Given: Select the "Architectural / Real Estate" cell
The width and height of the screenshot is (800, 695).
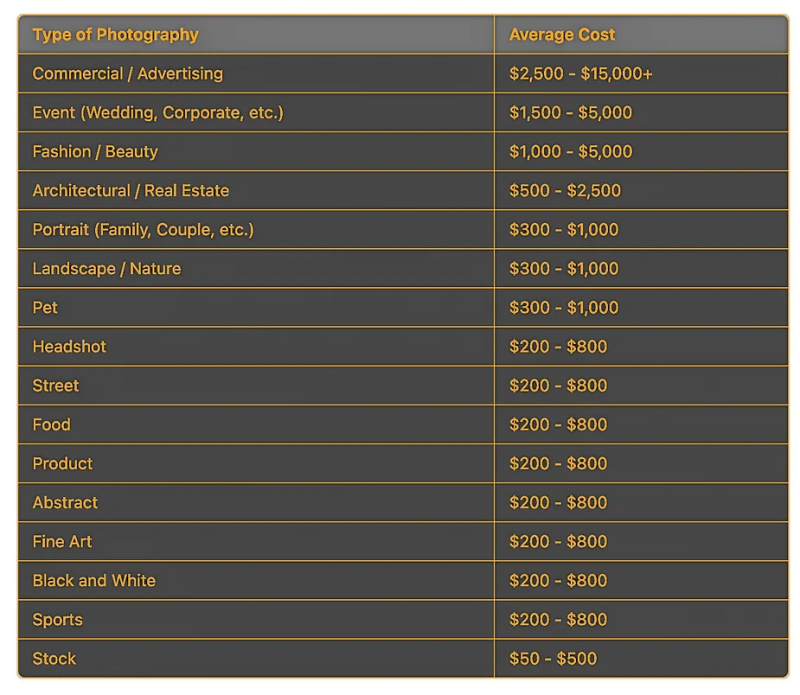Looking at the screenshot, I should [x=130, y=191].
